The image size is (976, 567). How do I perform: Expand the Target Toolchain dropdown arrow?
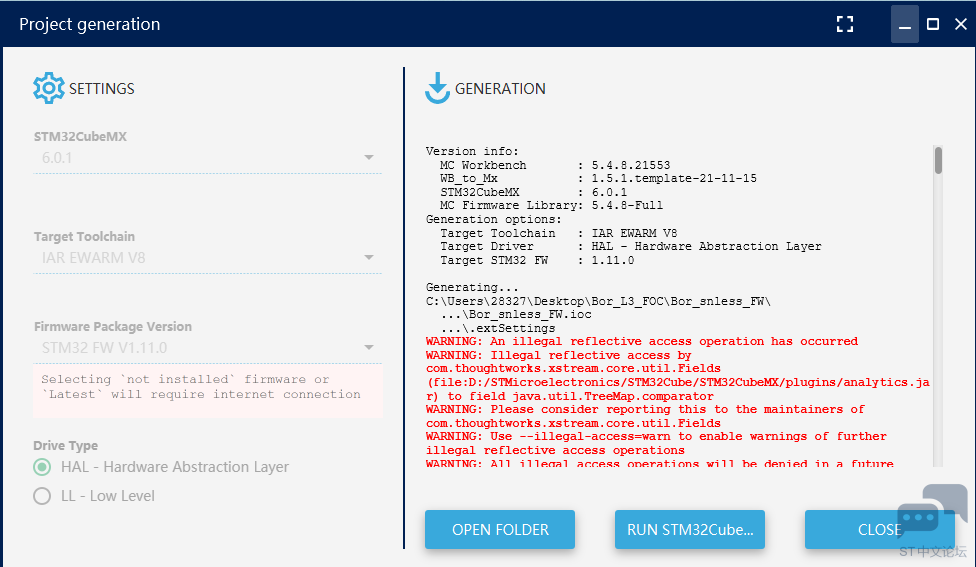(x=368, y=257)
